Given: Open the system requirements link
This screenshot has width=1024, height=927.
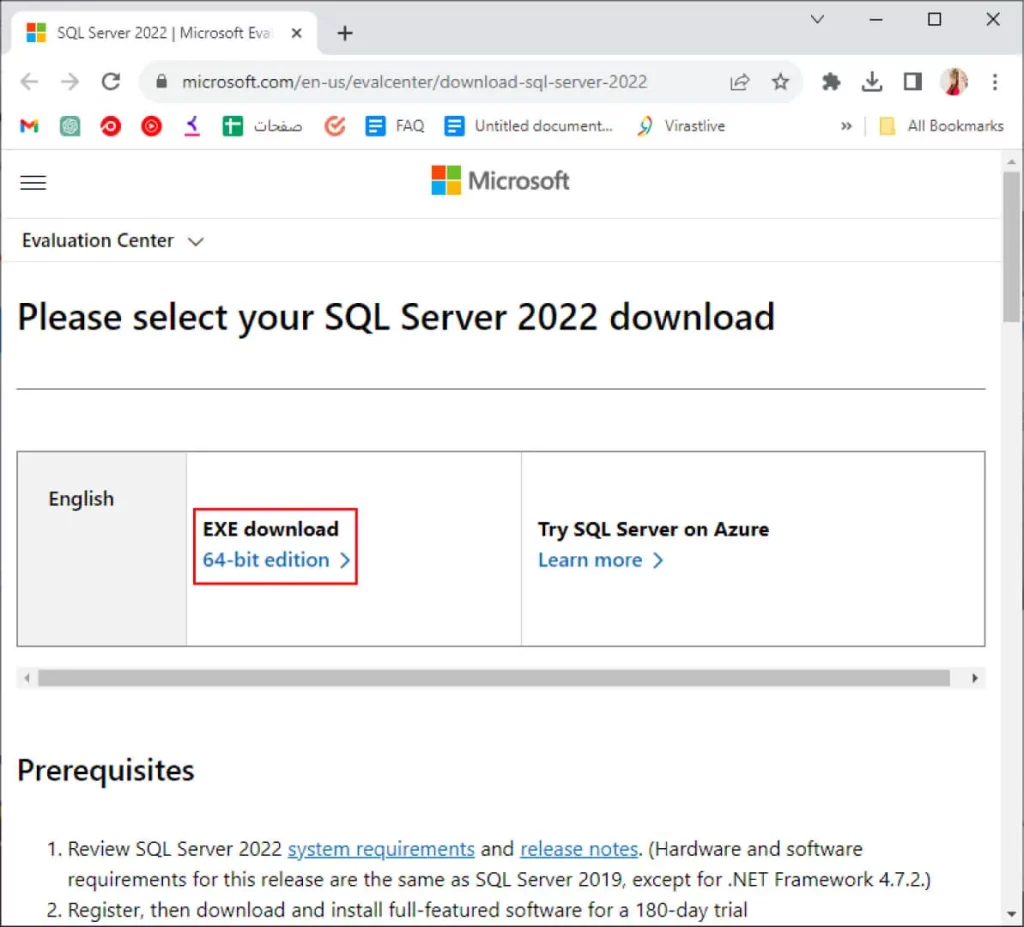Looking at the screenshot, I should tap(381, 848).
